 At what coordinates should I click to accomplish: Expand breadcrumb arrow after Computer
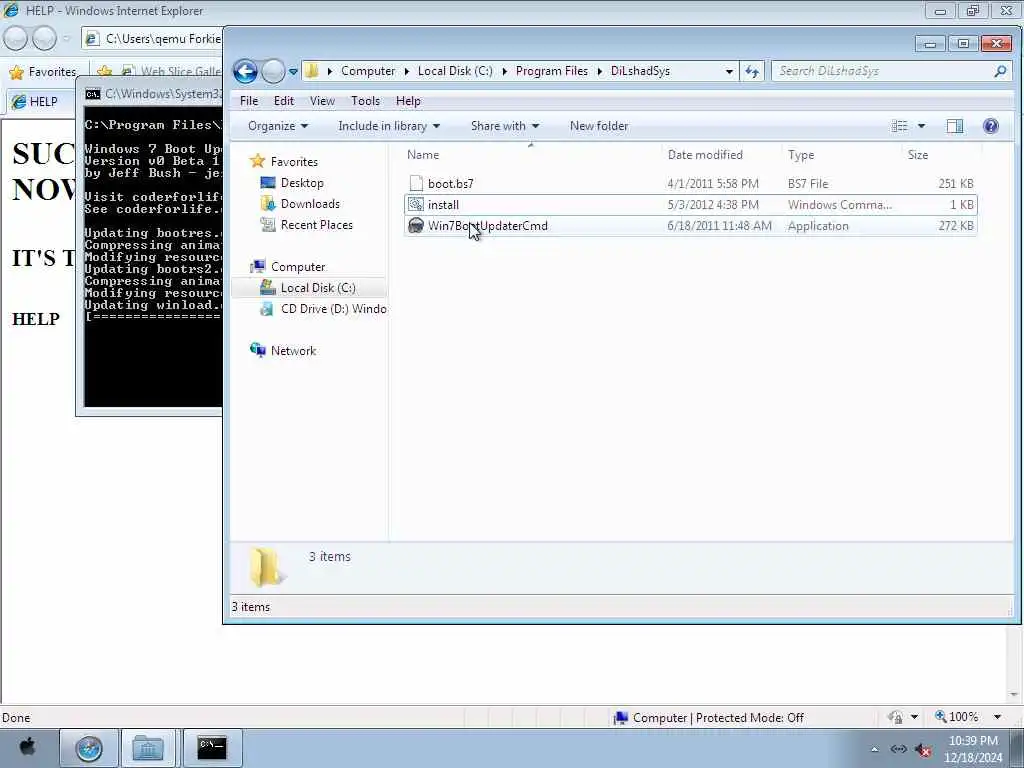click(x=406, y=71)
